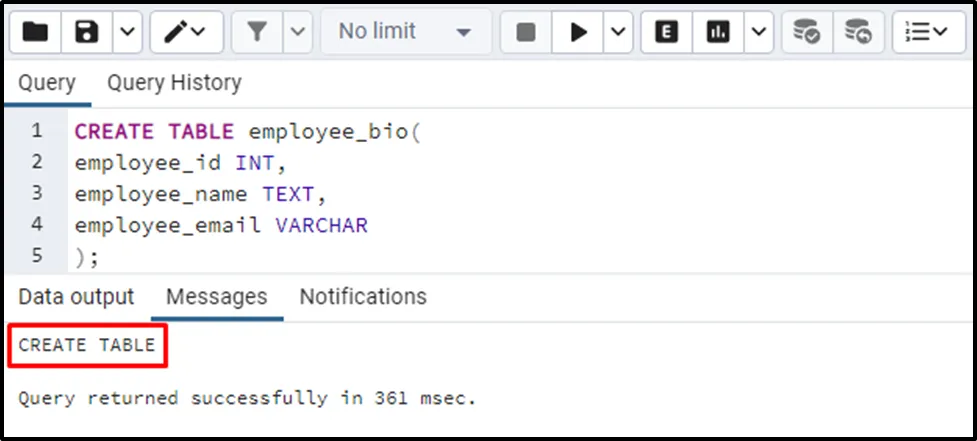The image size is (977, 441).
Task: Click the Explain query E icon
Action: coord(667,32)
